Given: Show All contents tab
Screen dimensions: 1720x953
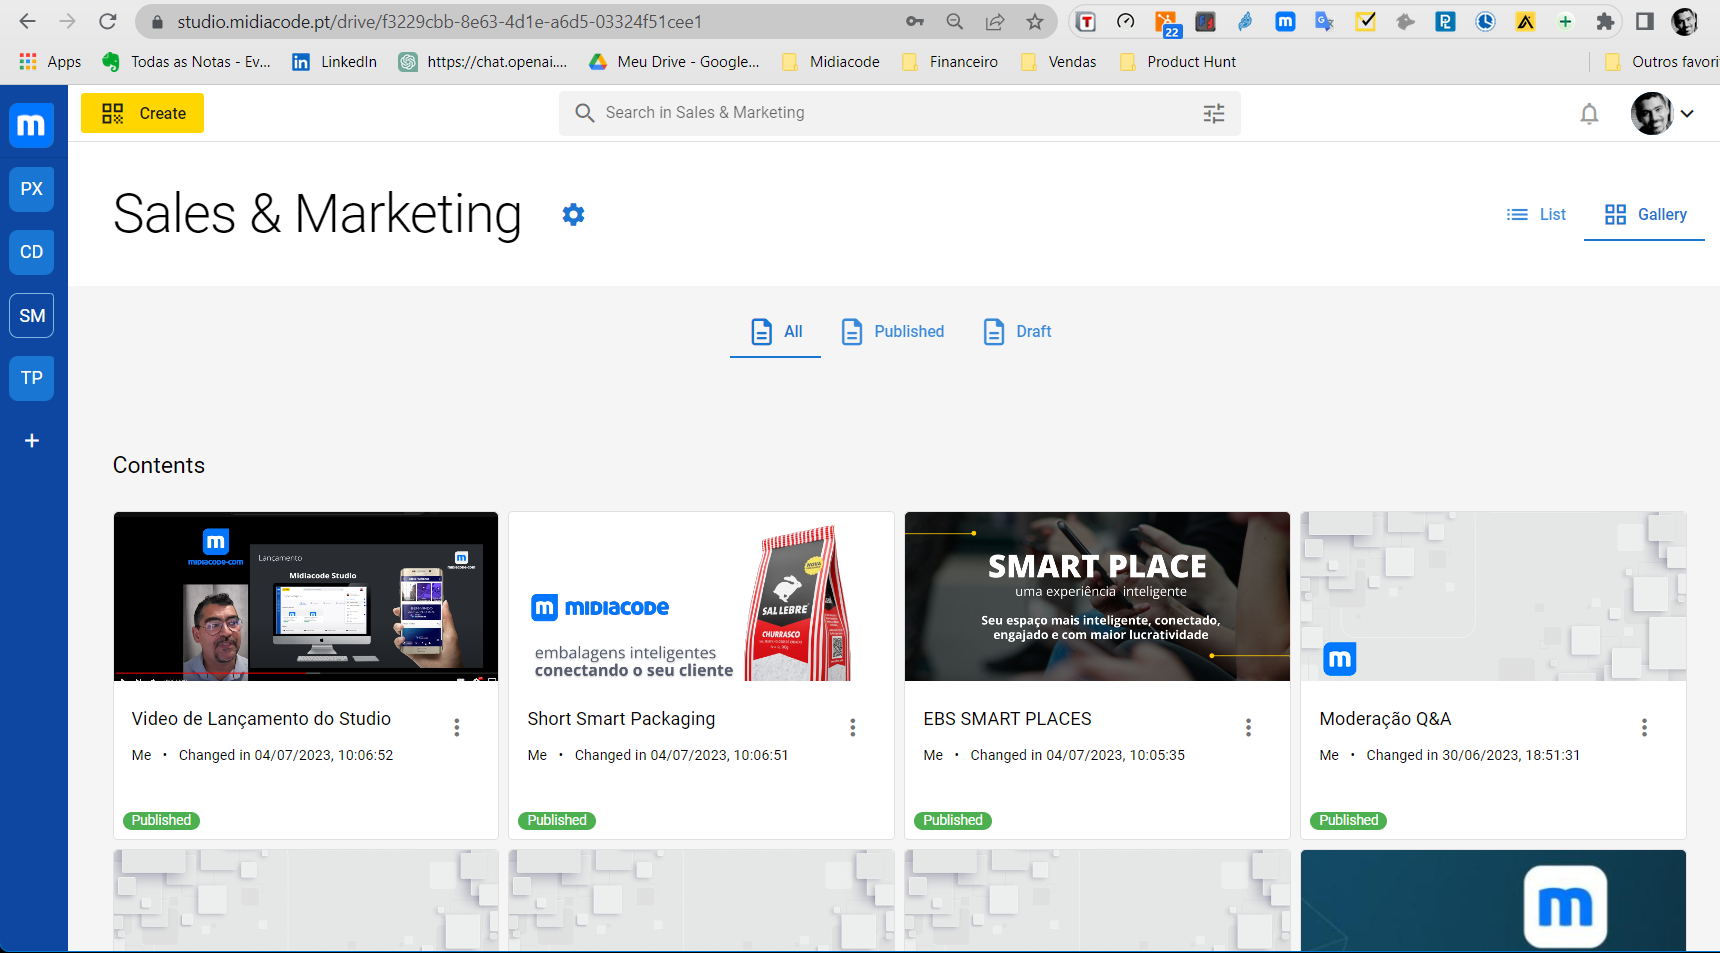Looking at the screenshot, I should click(776, 332).
